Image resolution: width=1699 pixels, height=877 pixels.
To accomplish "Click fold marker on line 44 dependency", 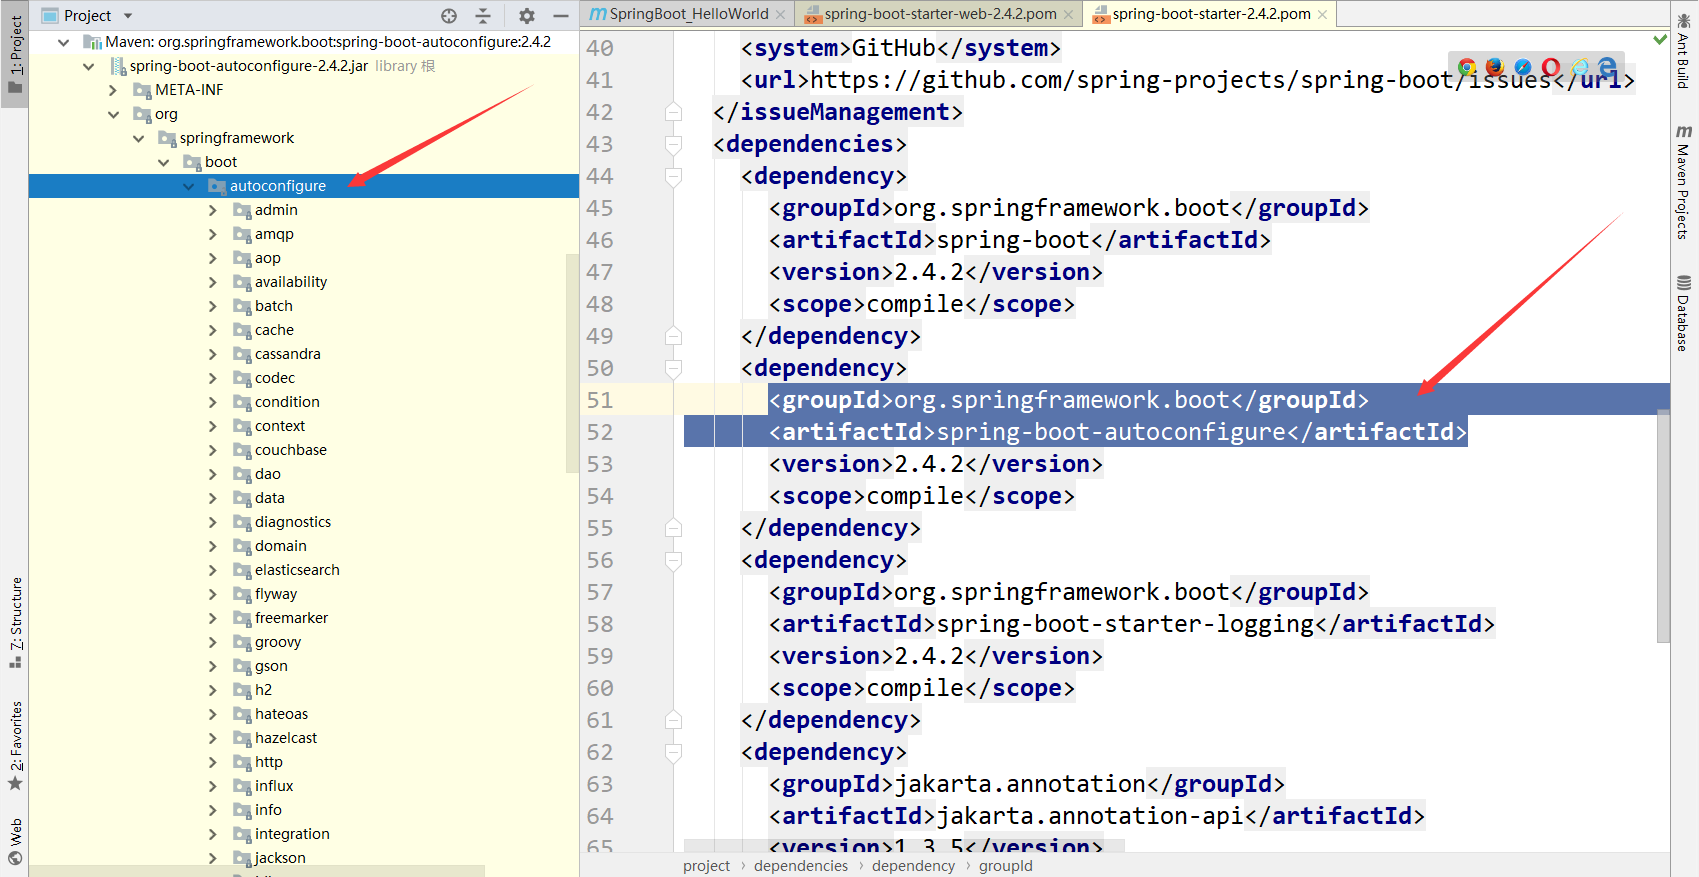I will (673, 176).
